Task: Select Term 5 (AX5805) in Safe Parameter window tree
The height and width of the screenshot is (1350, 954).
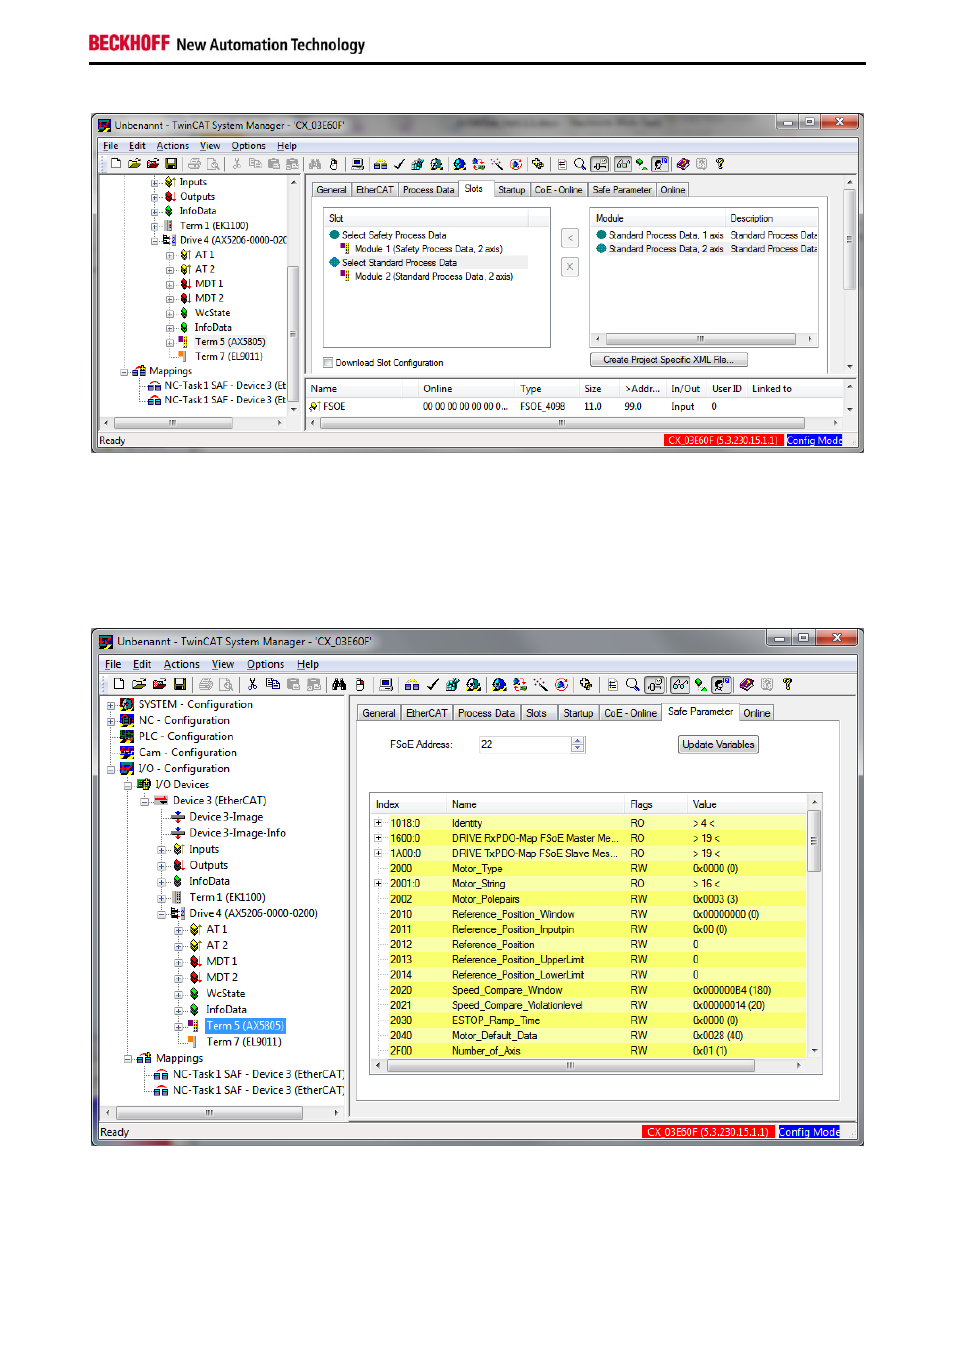Action: (x=245, y=1026)
